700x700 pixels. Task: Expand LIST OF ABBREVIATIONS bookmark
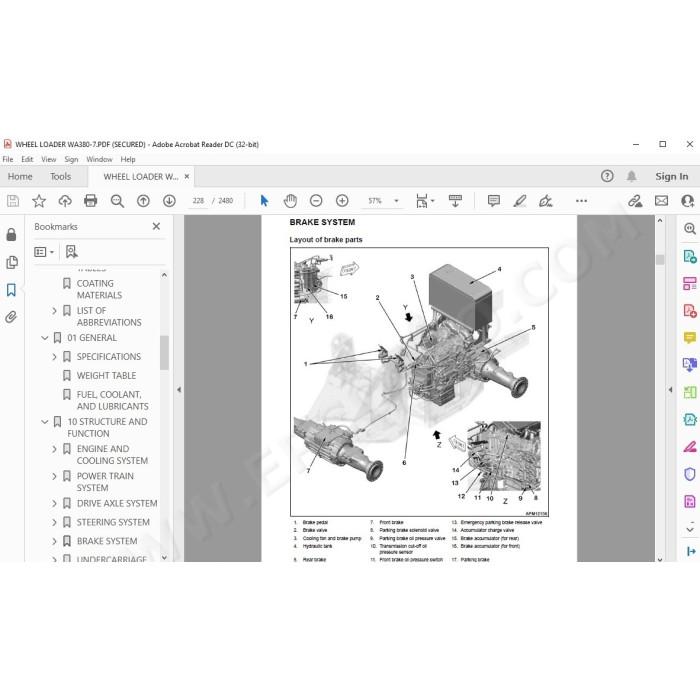click(x=54, y=311)
